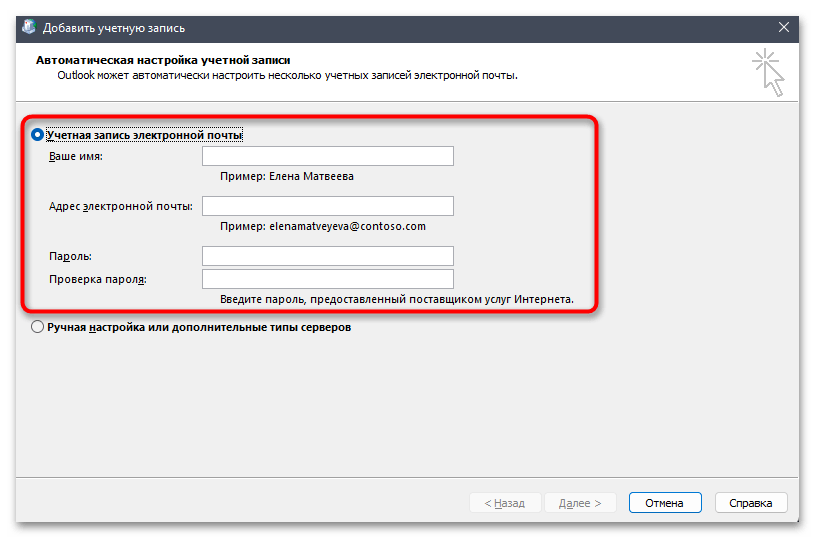Click the Outlook icon in title bar
The width and height of the screenshot is (815, 538).
point(29,27)
